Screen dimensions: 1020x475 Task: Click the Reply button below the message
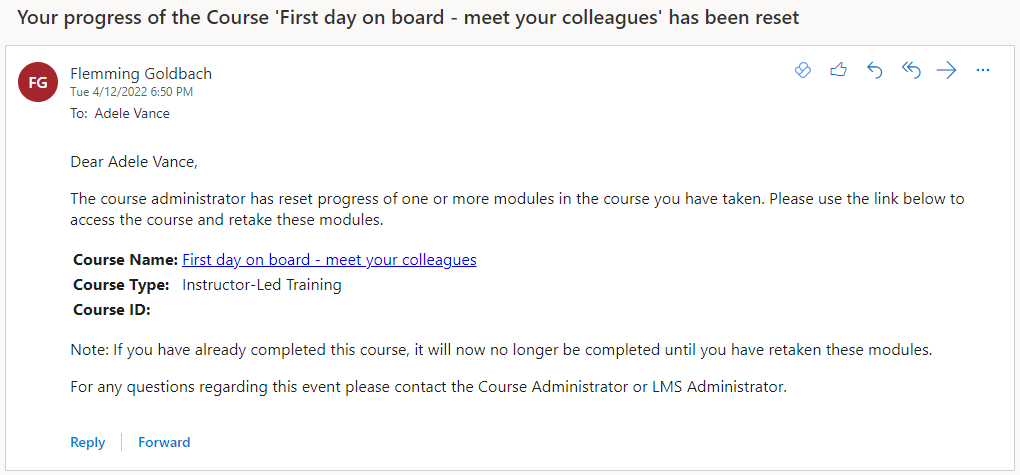(88, 442)
